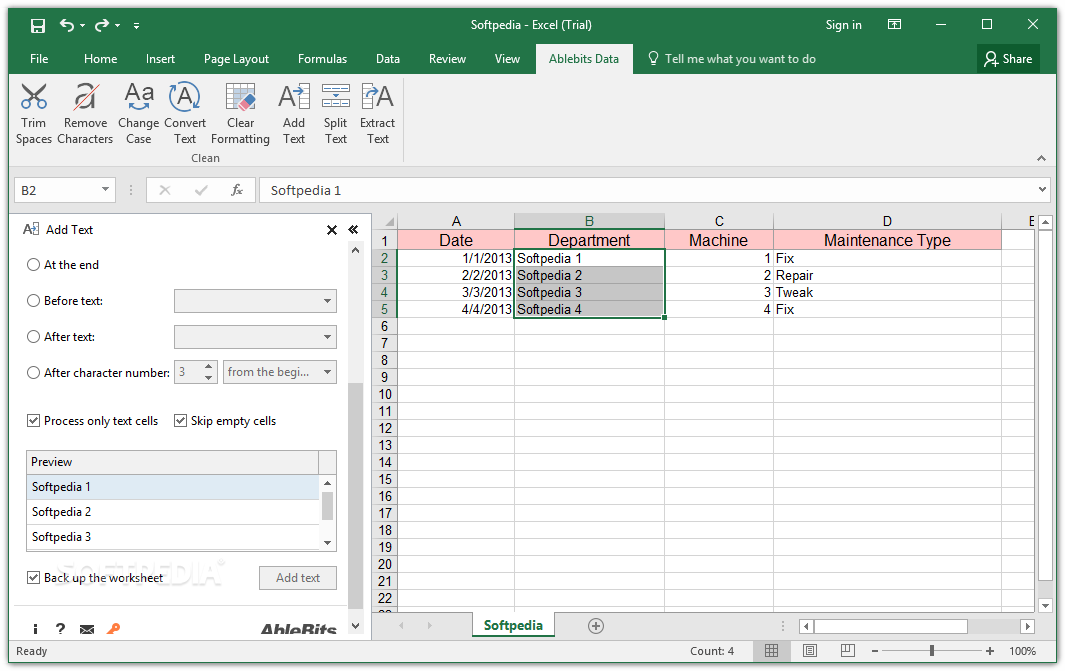
Task: Collapse the ribbon with the caret
Action: tap(1041, 158)
